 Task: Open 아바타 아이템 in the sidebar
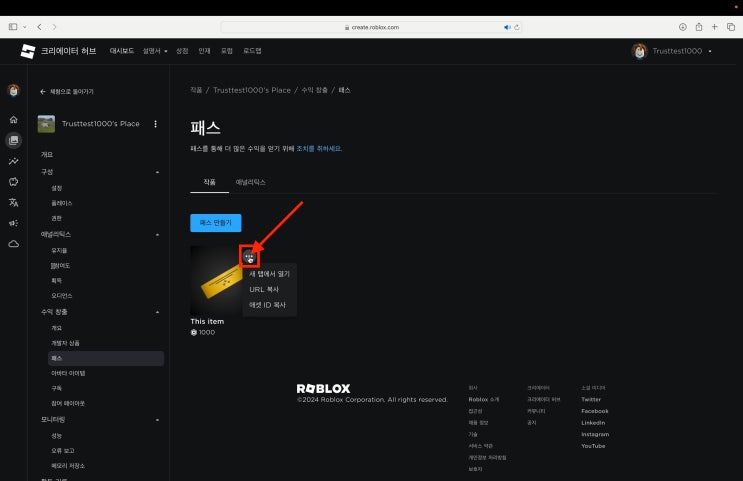point(68,373)
